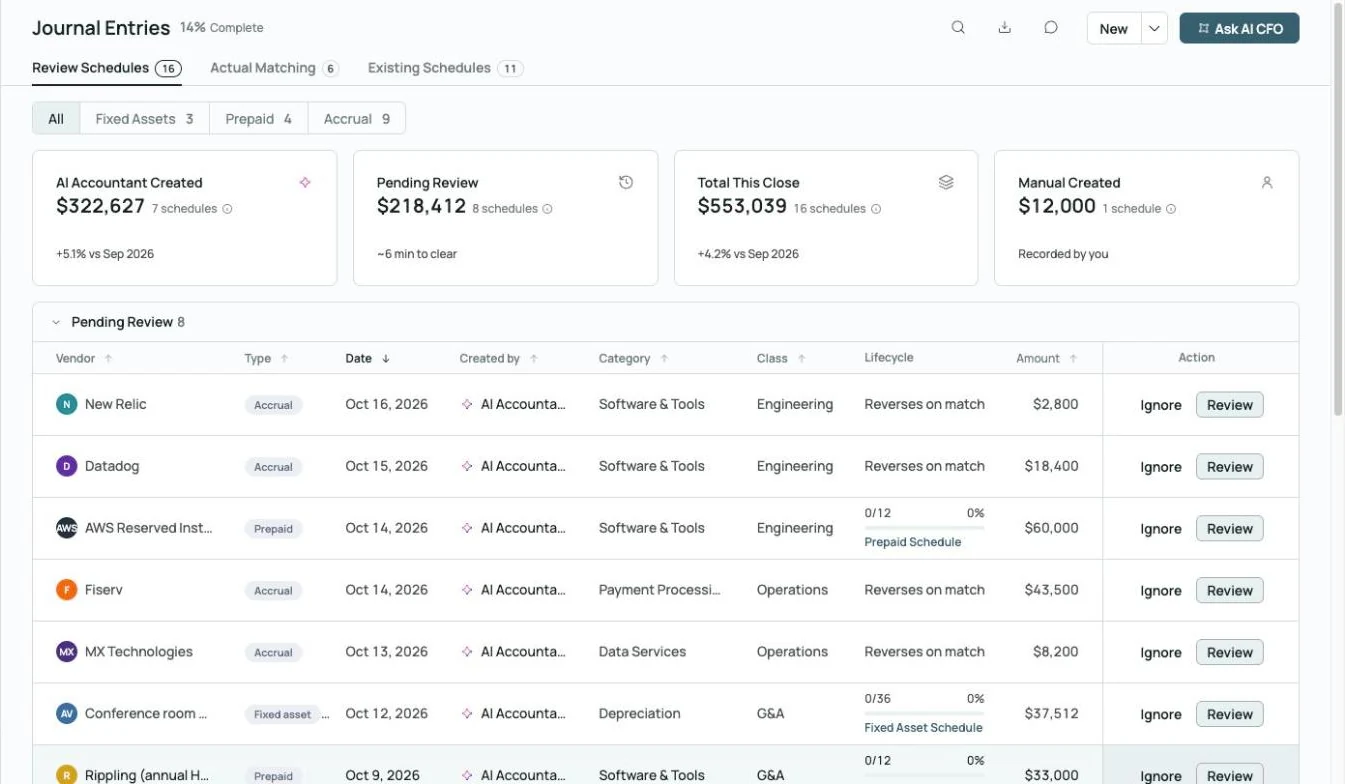The height and width of the screenshot is (784, 1345).
Task: Click the history clock icon on Pending Review card
Action: click(626, 182)
